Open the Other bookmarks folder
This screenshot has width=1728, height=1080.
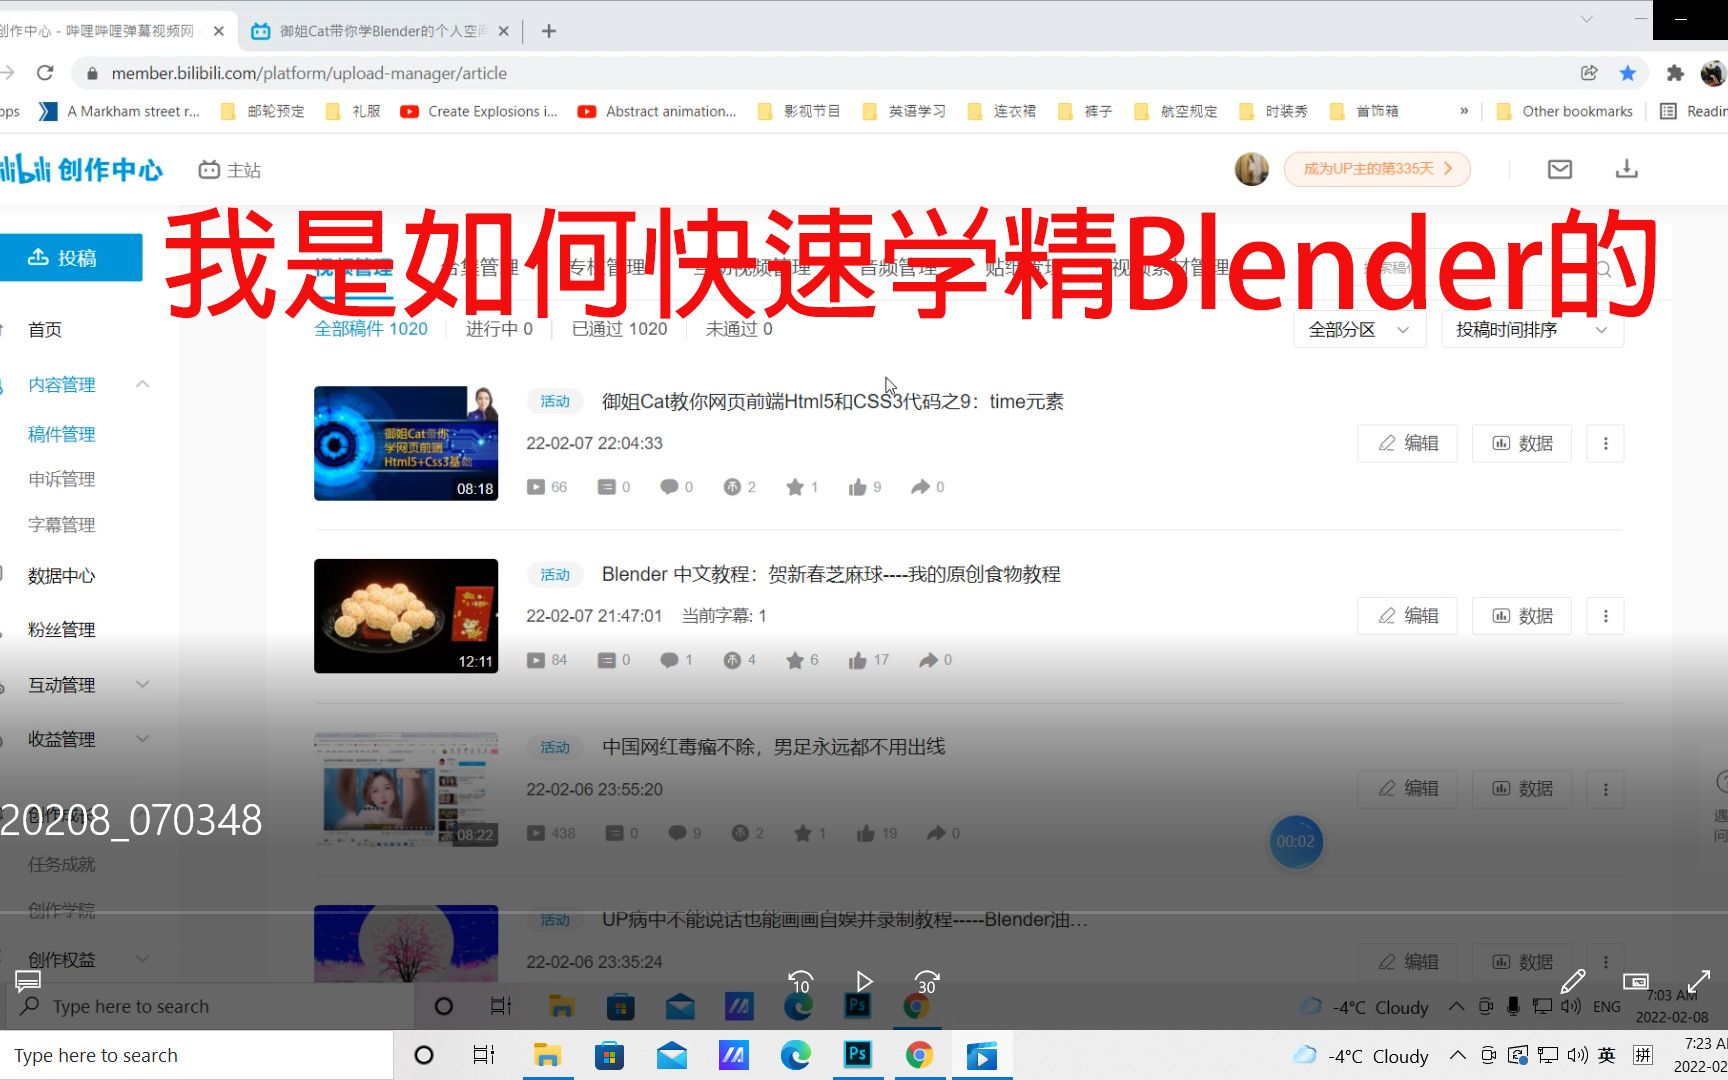click(1565, 111)
